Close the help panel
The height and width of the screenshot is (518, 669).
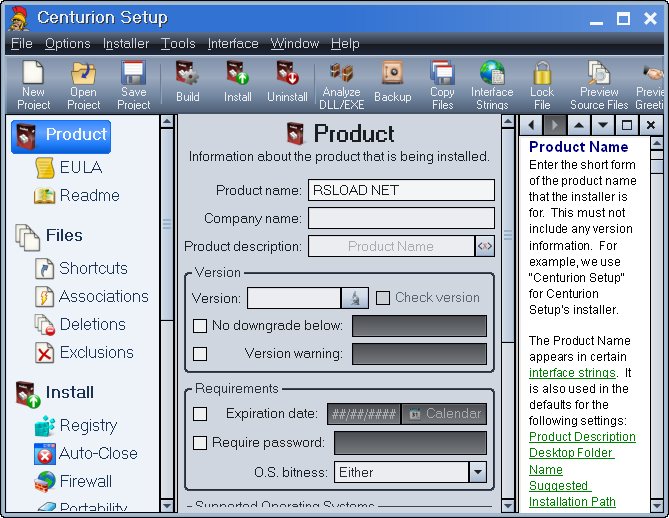click(x=651, y=125)
